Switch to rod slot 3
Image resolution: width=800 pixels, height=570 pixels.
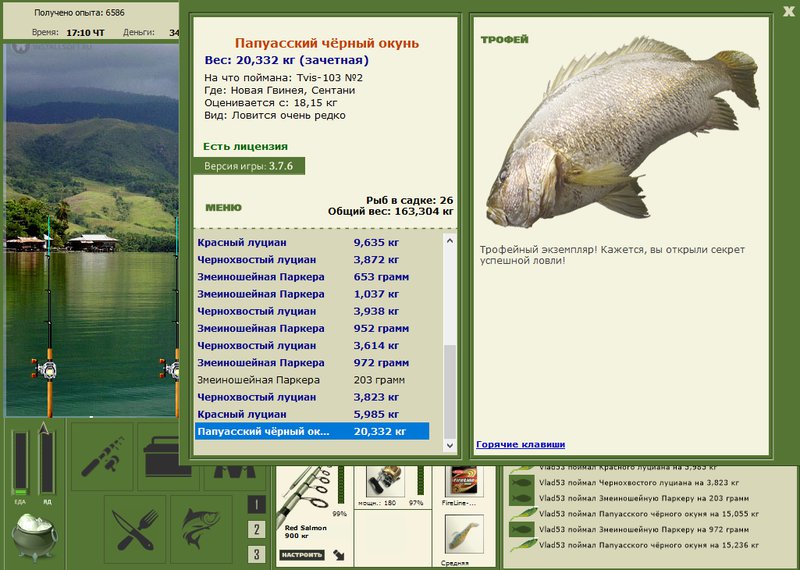tap(256, 554)
